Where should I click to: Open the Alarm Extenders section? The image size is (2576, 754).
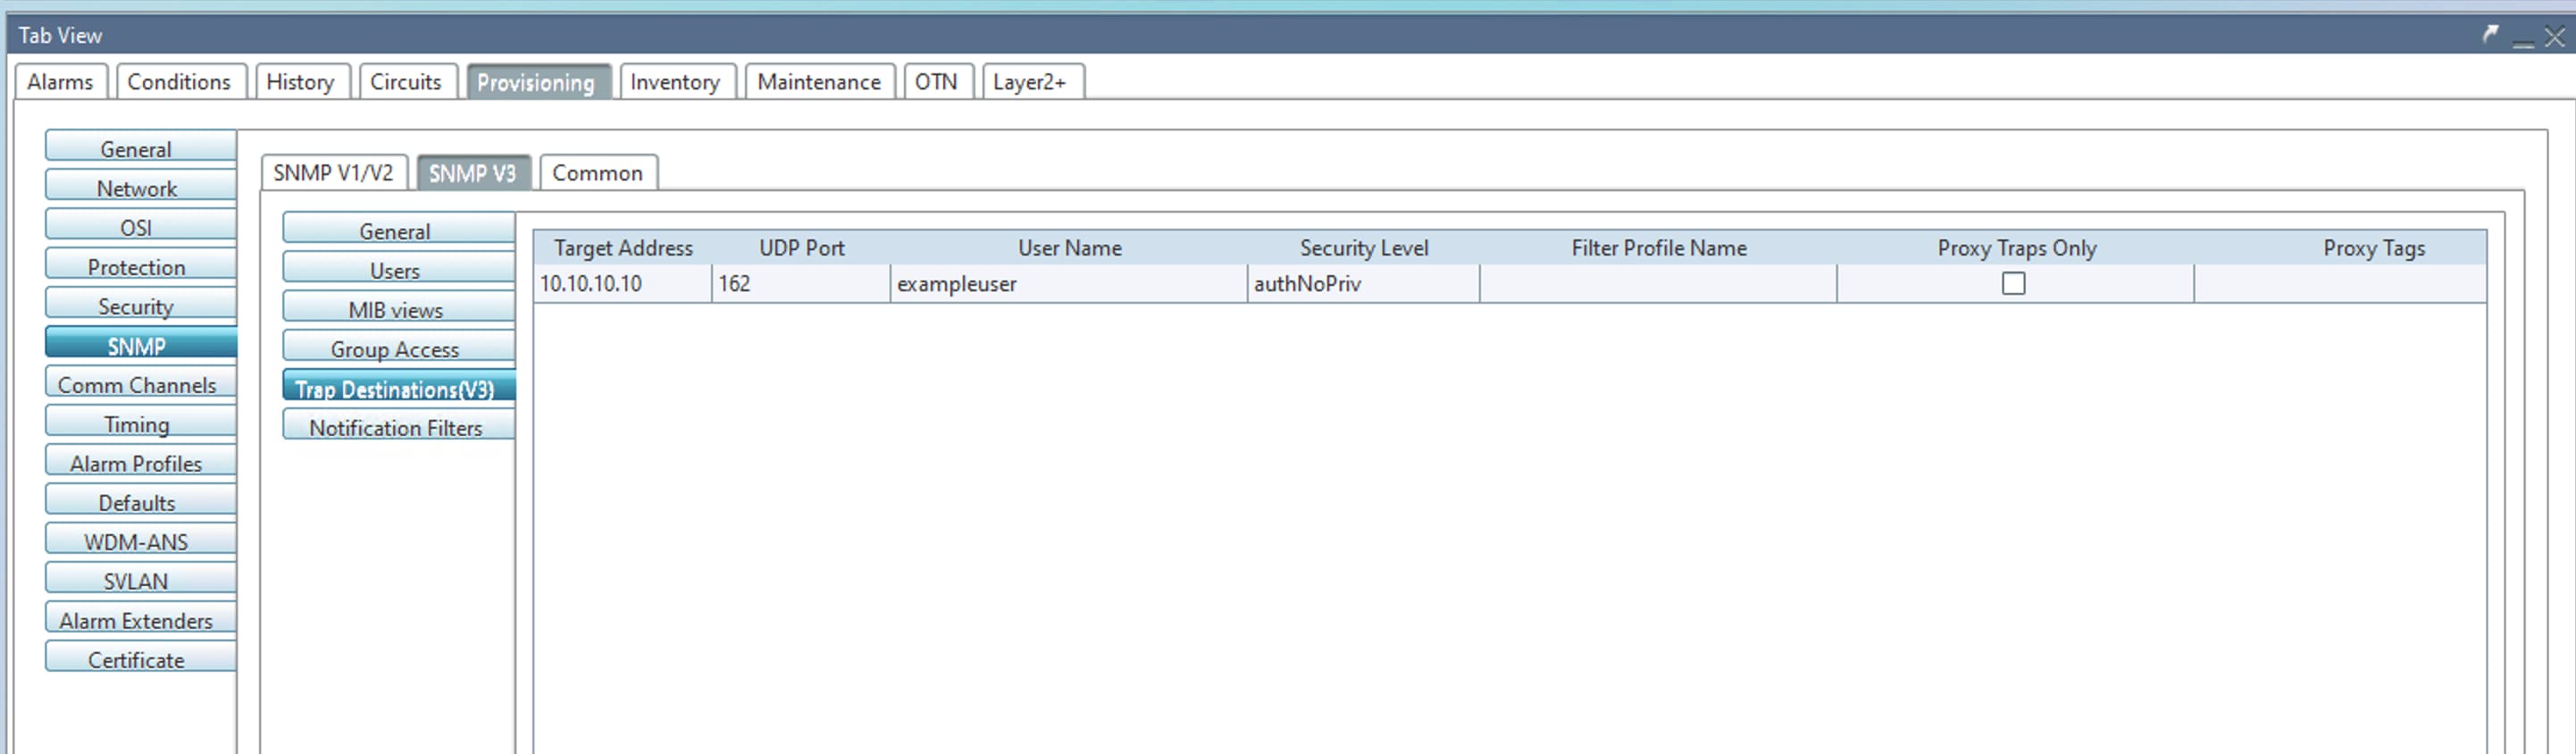tap(141, 619)
